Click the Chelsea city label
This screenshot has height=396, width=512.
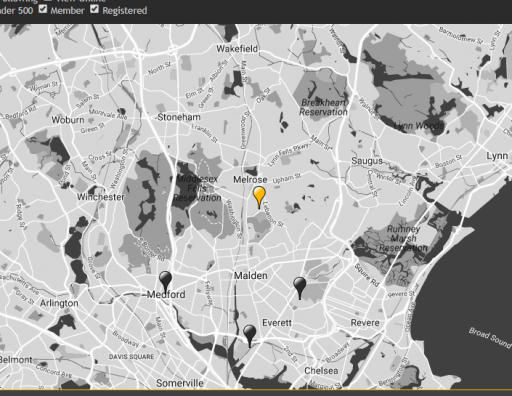321,371
